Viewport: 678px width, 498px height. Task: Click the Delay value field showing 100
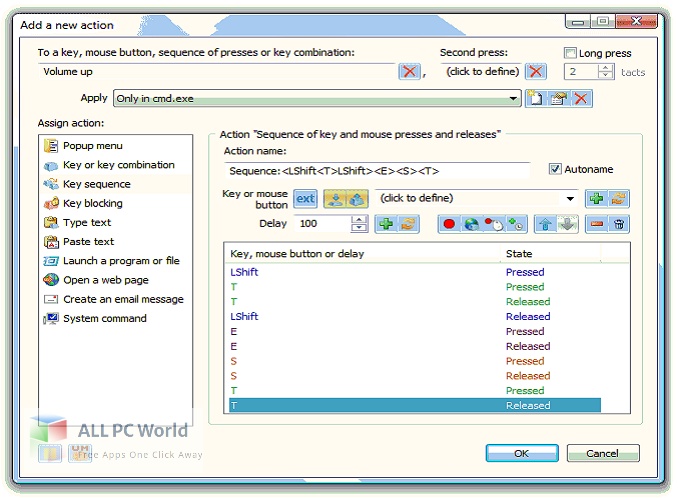(323, 223)
